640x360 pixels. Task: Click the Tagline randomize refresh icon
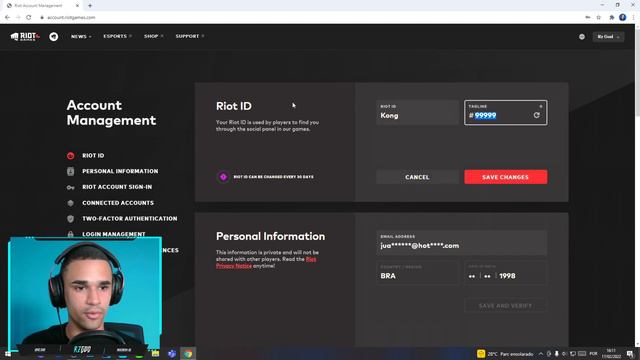pyautogui.click(x=536, y=116)
